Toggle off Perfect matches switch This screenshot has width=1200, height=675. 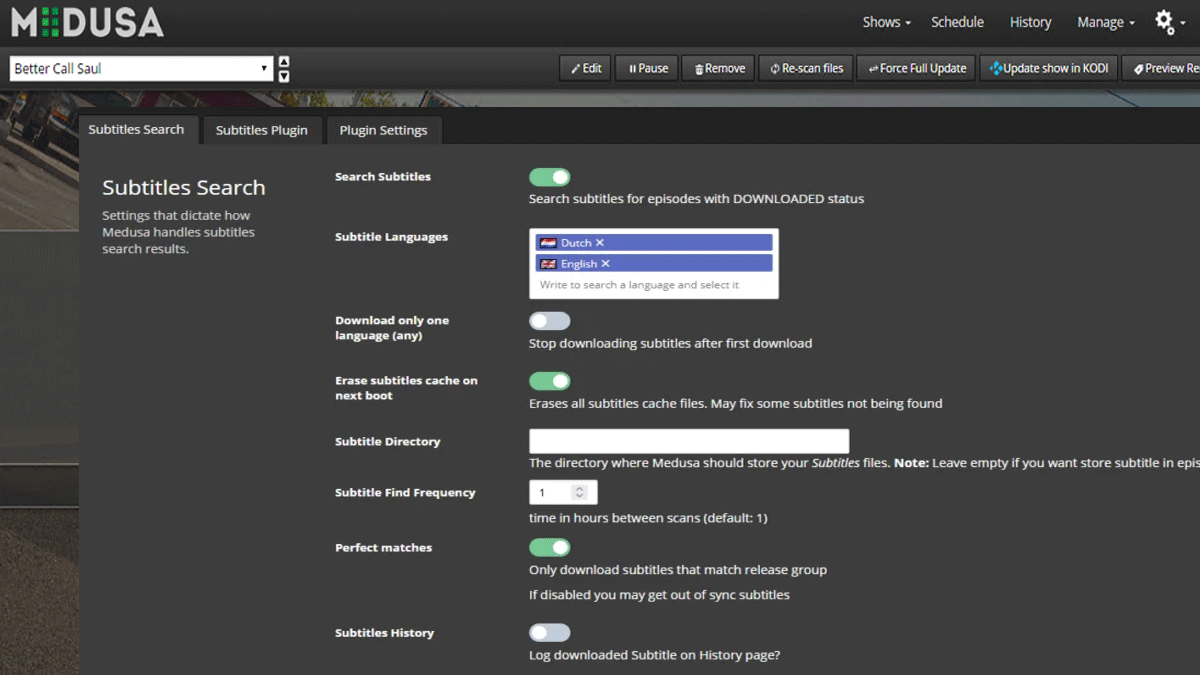point(549,547)
